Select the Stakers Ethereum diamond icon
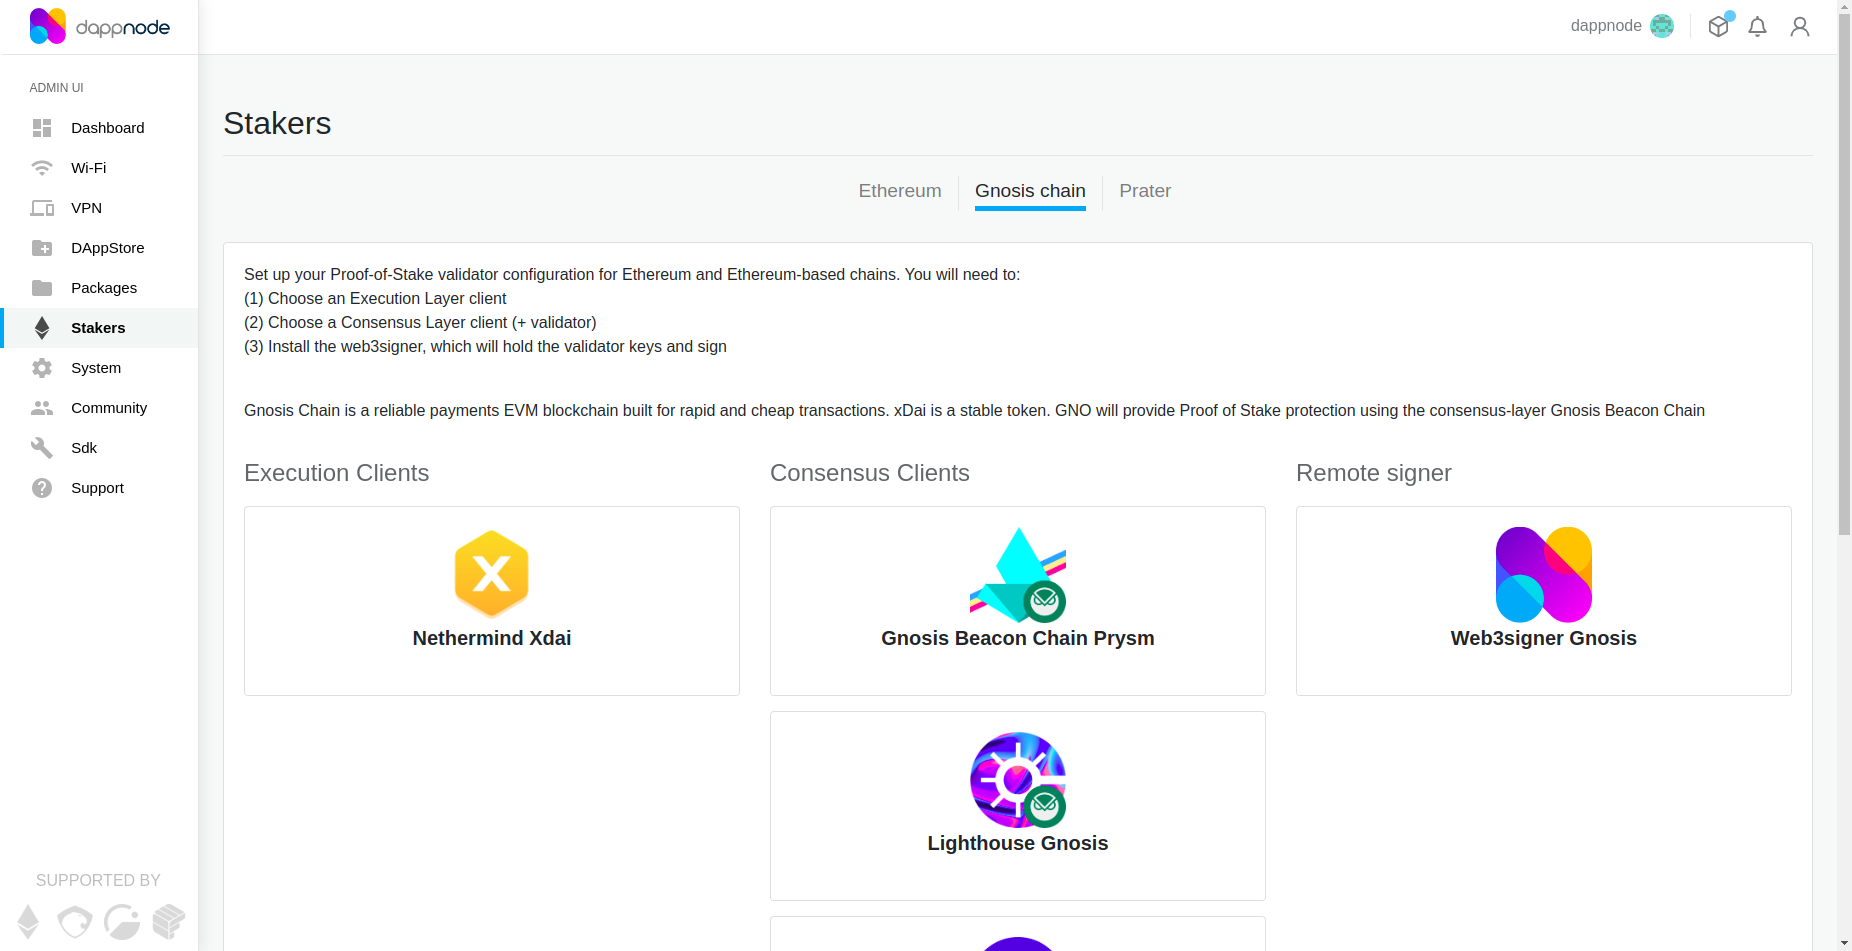 42,328
